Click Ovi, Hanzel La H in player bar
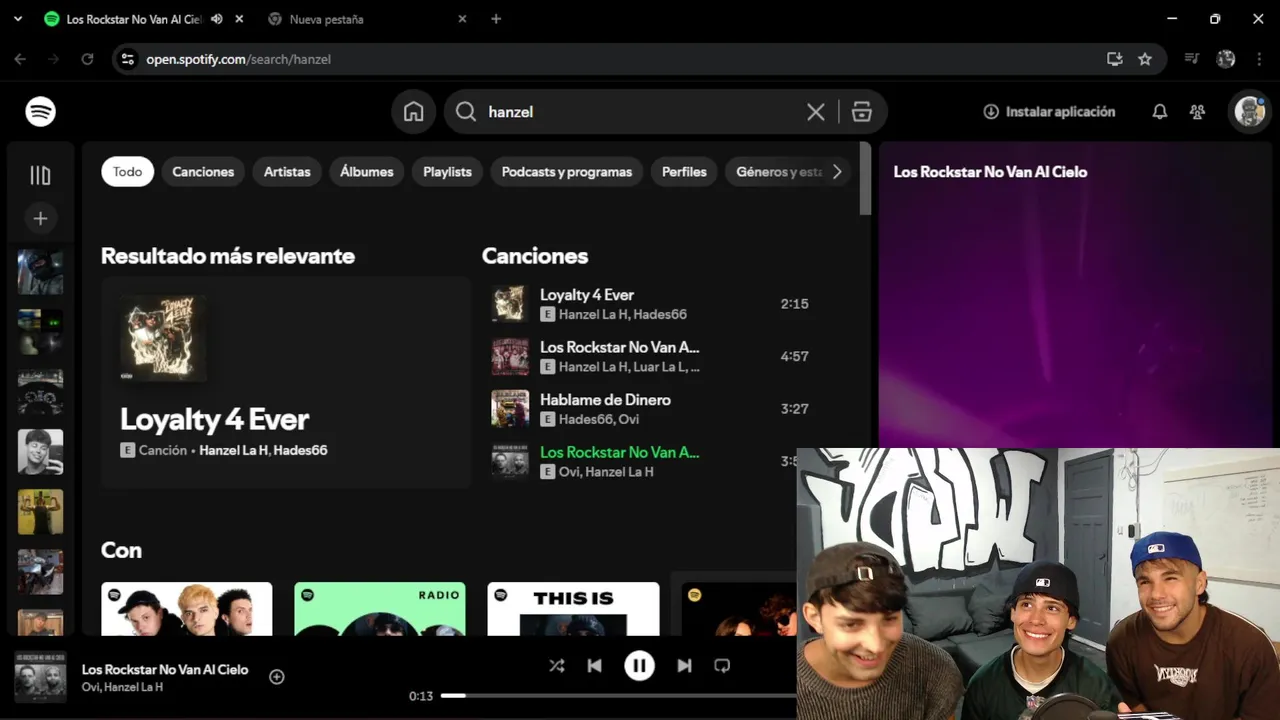The width and height of the screenshot is (1280, 720). (122, 687)
